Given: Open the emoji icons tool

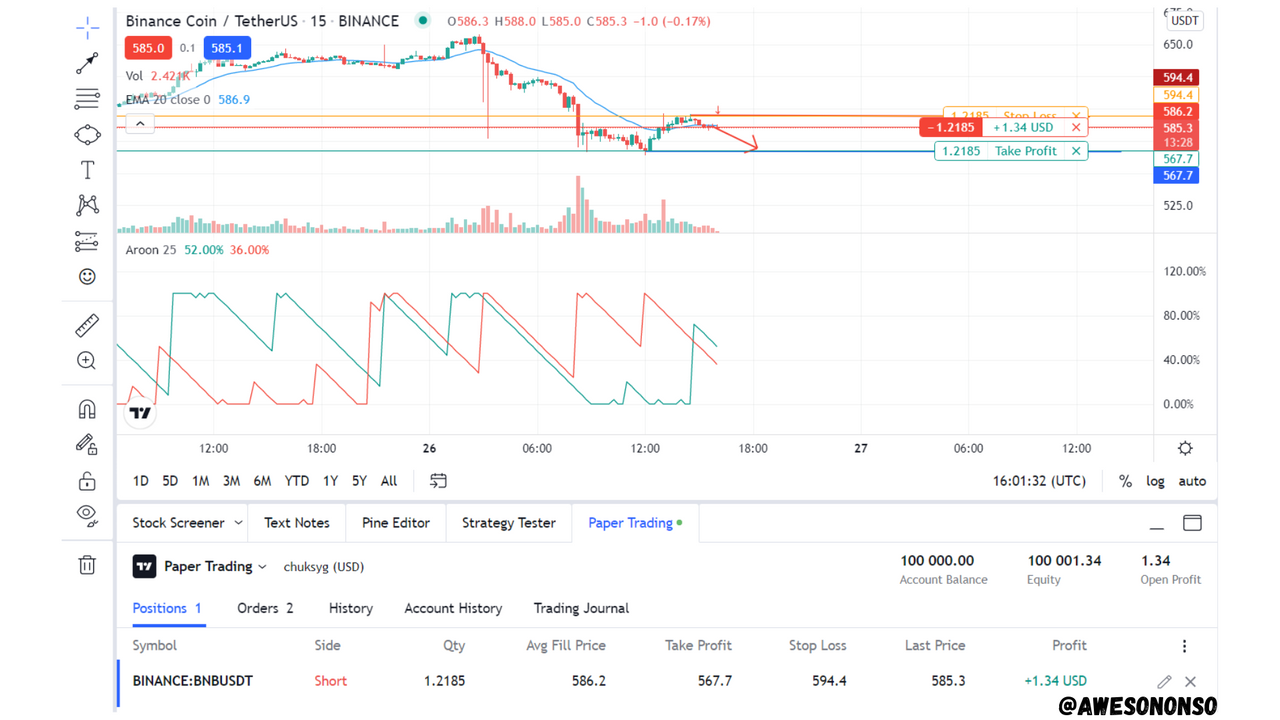Looking at the screenshot, I should (87, 277).
